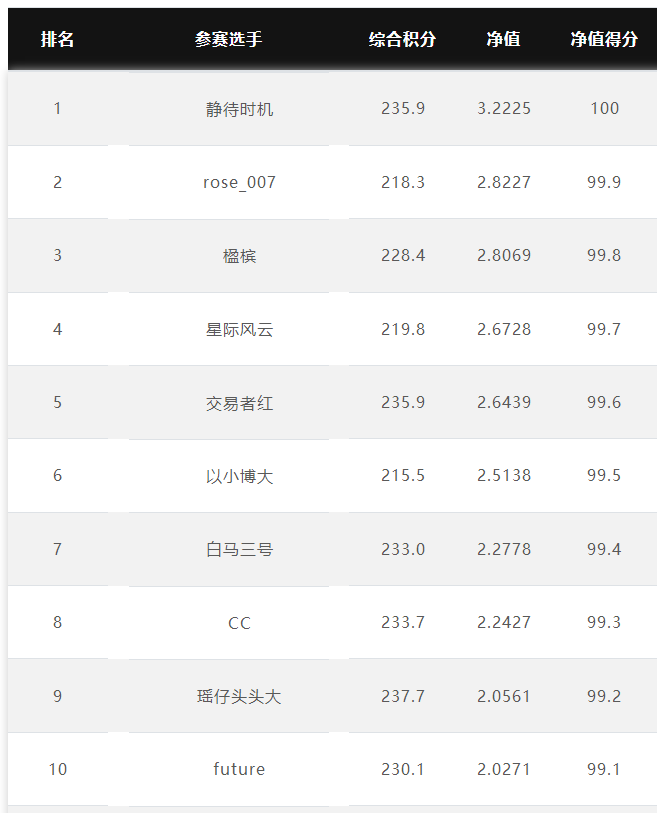This screenshot has height=813, width=657.
Task: Select contestant name 静待时机
Action: pos(239,109)
